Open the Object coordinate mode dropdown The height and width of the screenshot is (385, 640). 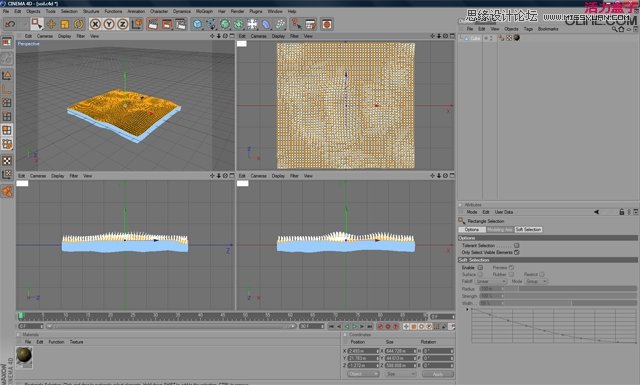click(x=364, y=374)
